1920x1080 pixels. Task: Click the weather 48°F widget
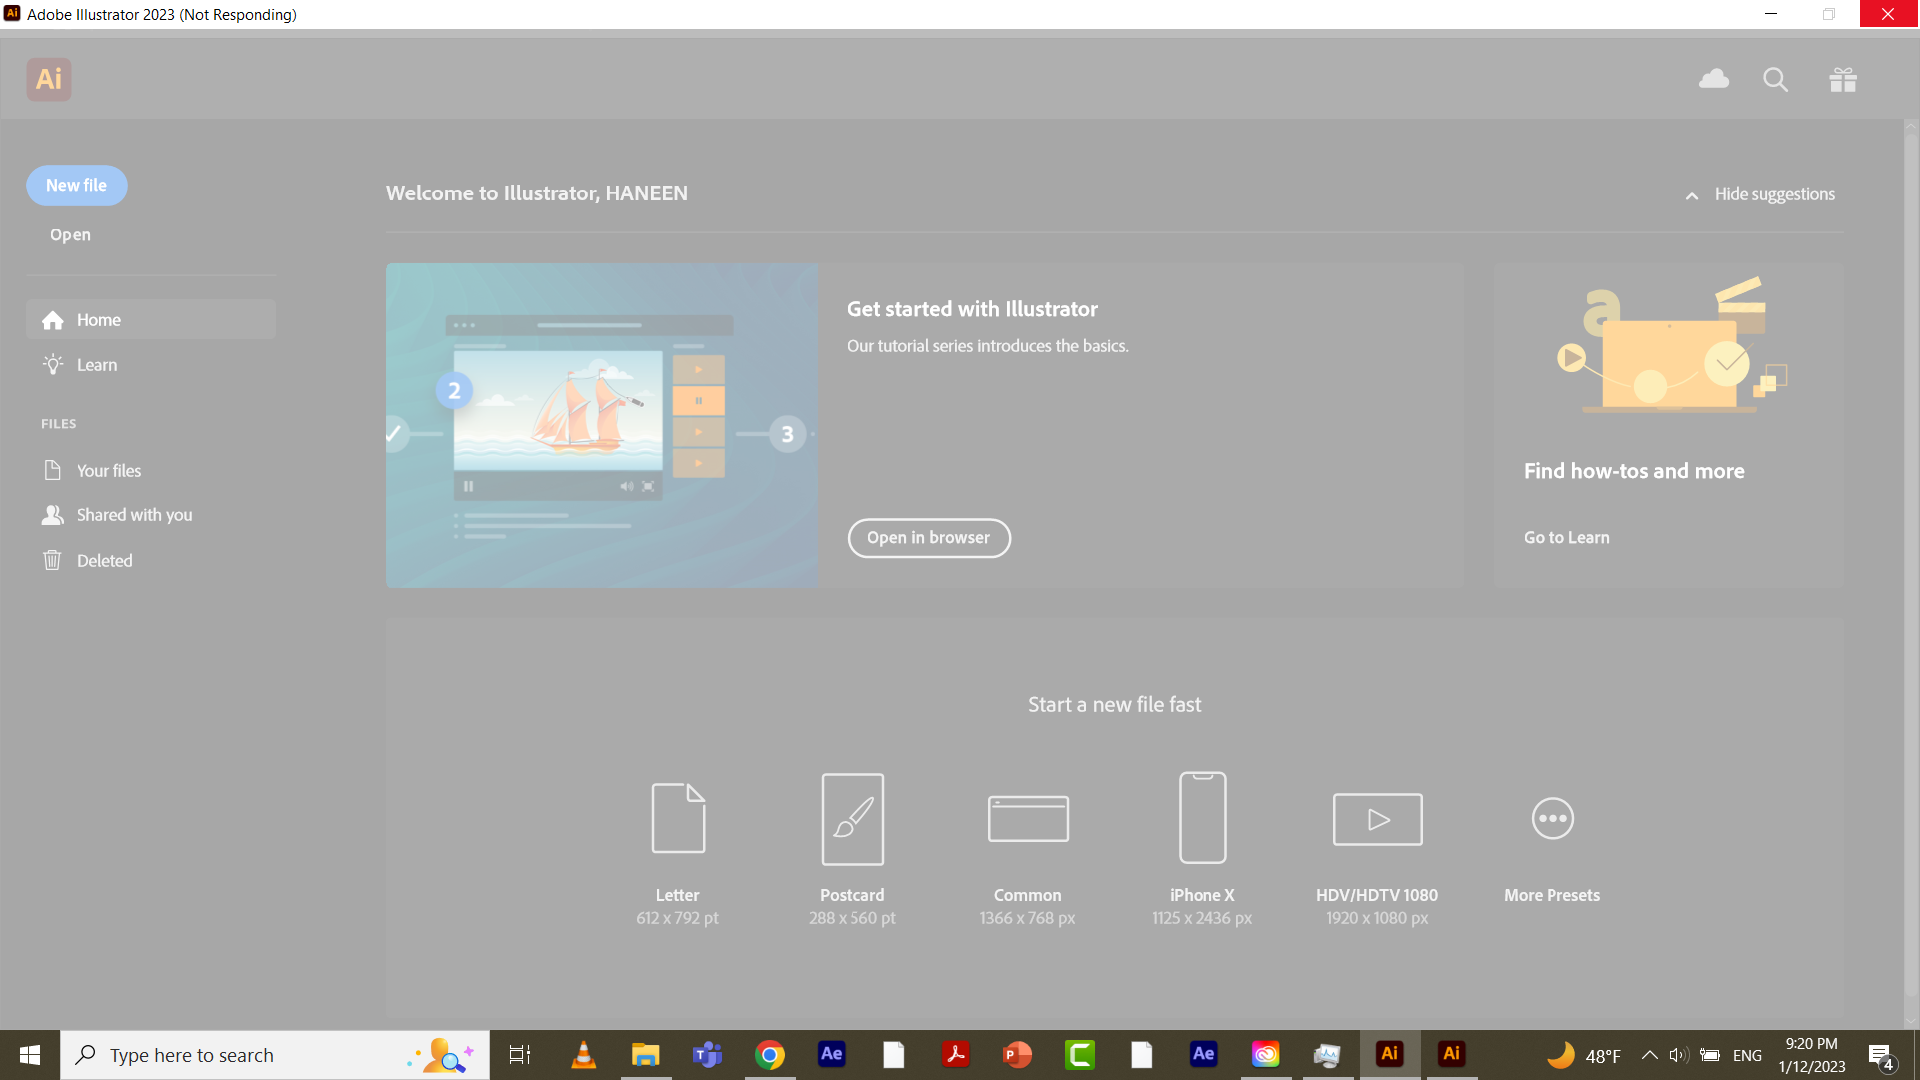[x=1584, y=1055]
